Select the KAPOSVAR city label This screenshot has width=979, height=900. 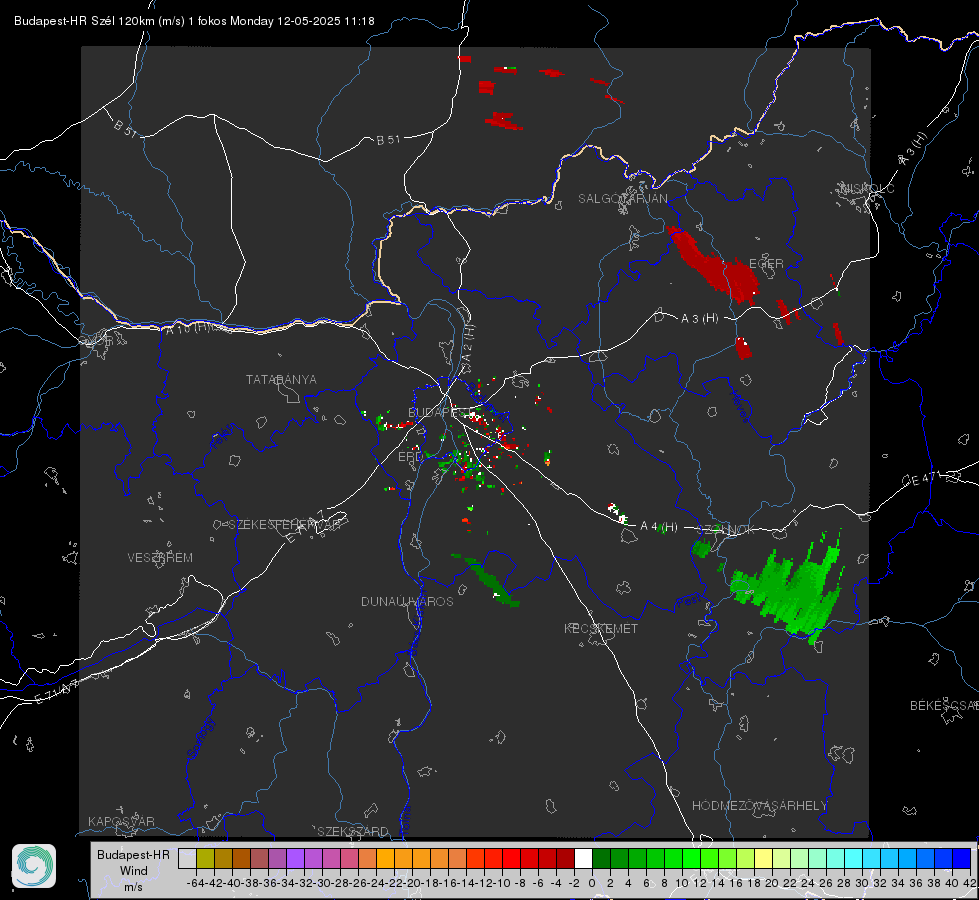(121, 821)
